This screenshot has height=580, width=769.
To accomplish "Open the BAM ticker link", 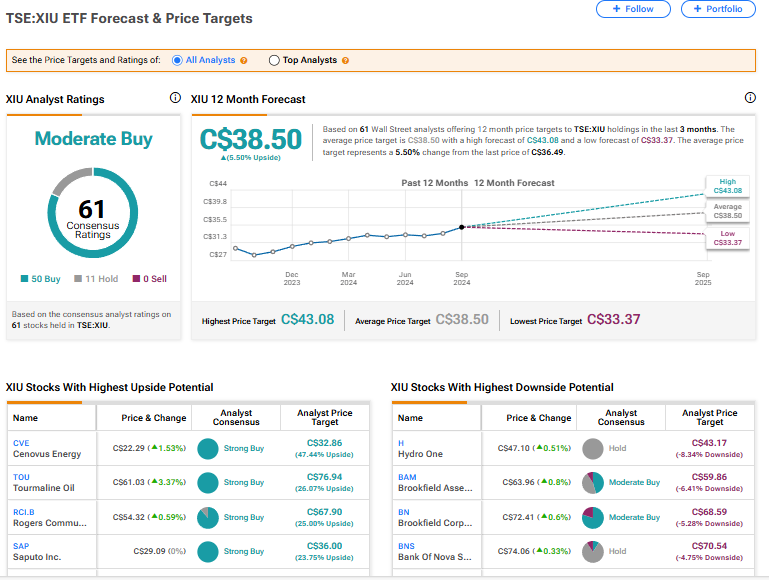I will (407, 478).
